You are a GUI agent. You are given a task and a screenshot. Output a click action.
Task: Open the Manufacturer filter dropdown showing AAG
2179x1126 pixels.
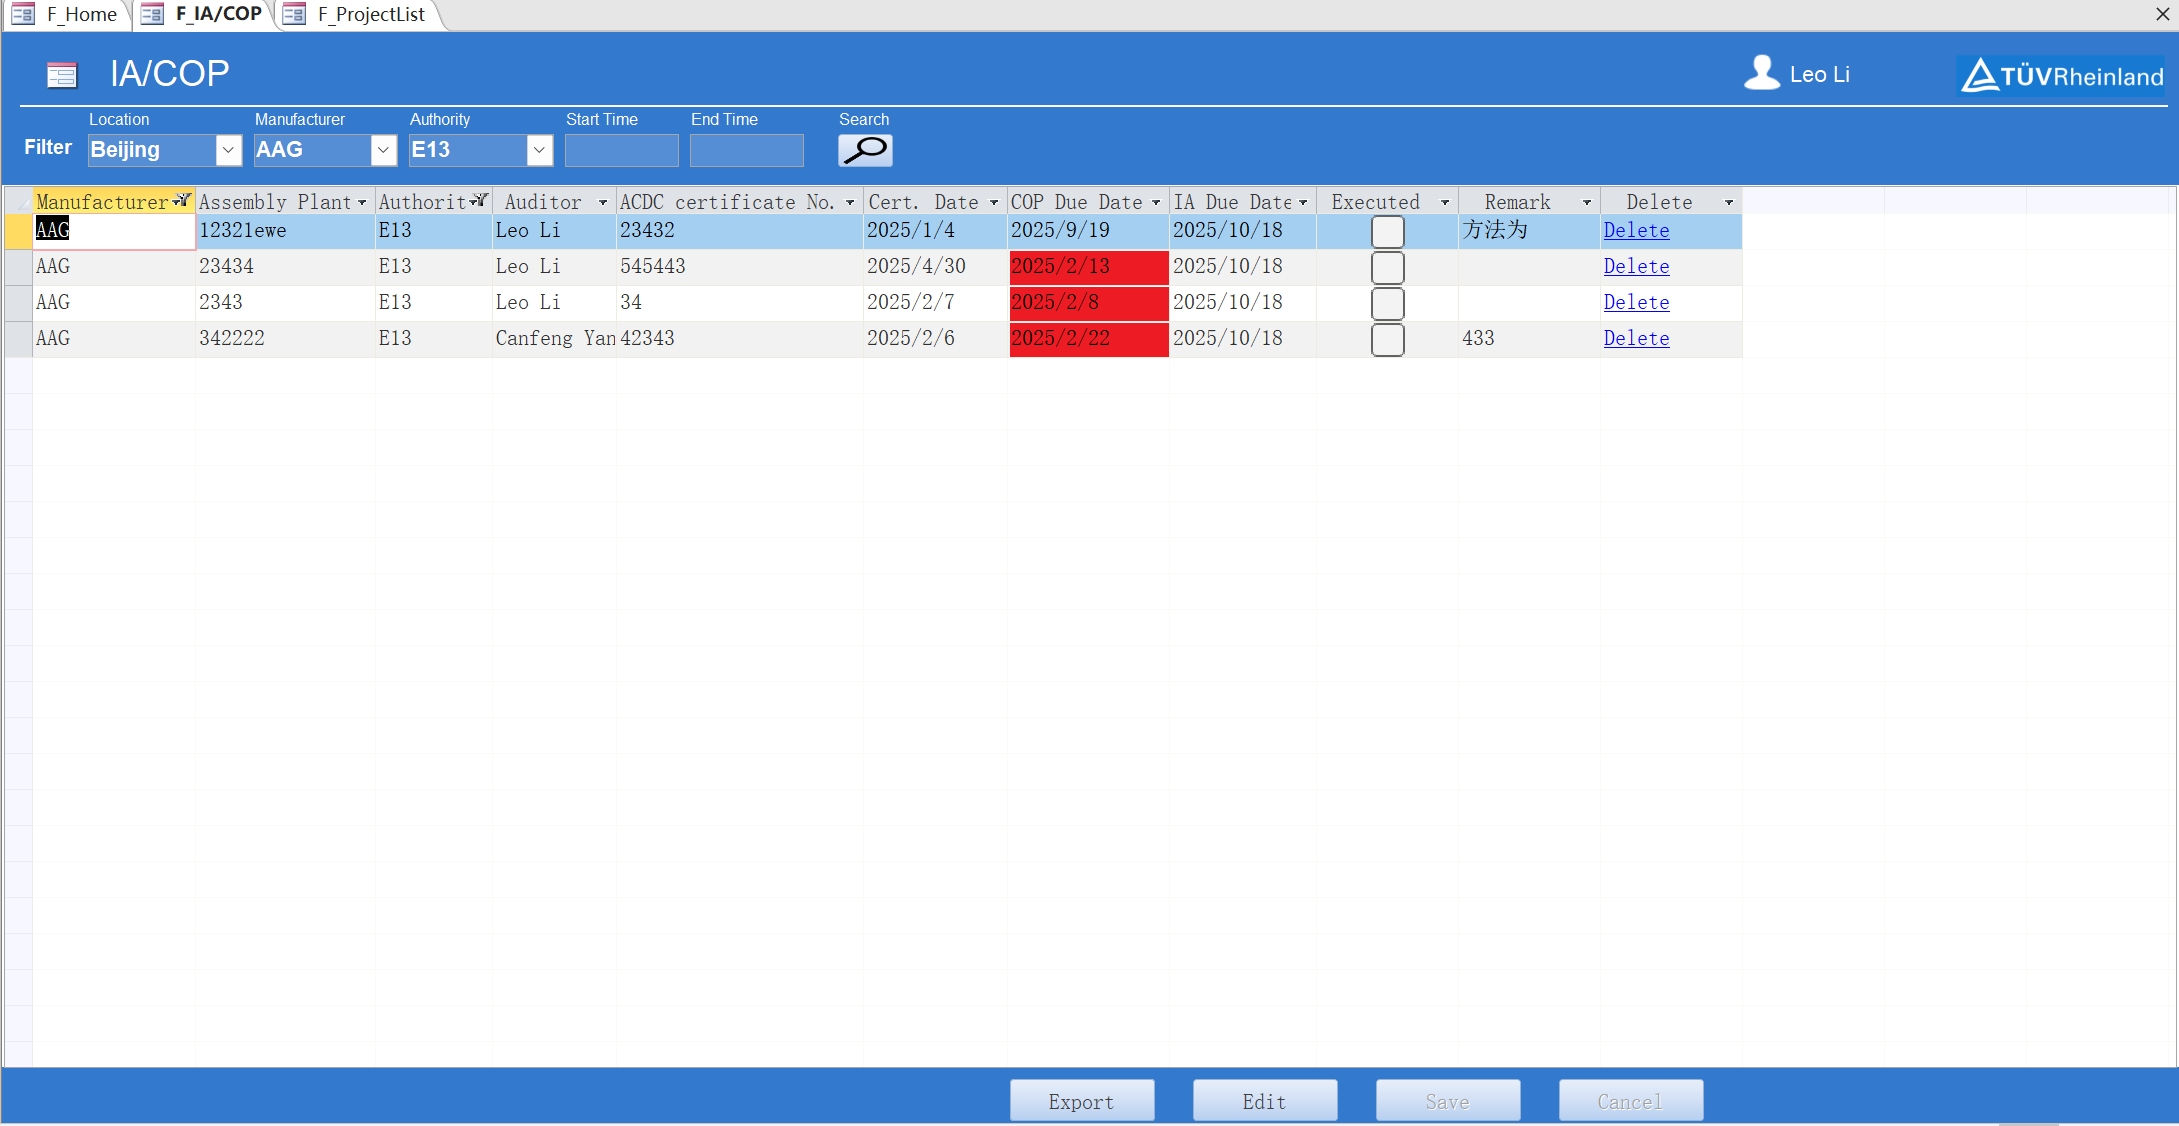(384, 150)
